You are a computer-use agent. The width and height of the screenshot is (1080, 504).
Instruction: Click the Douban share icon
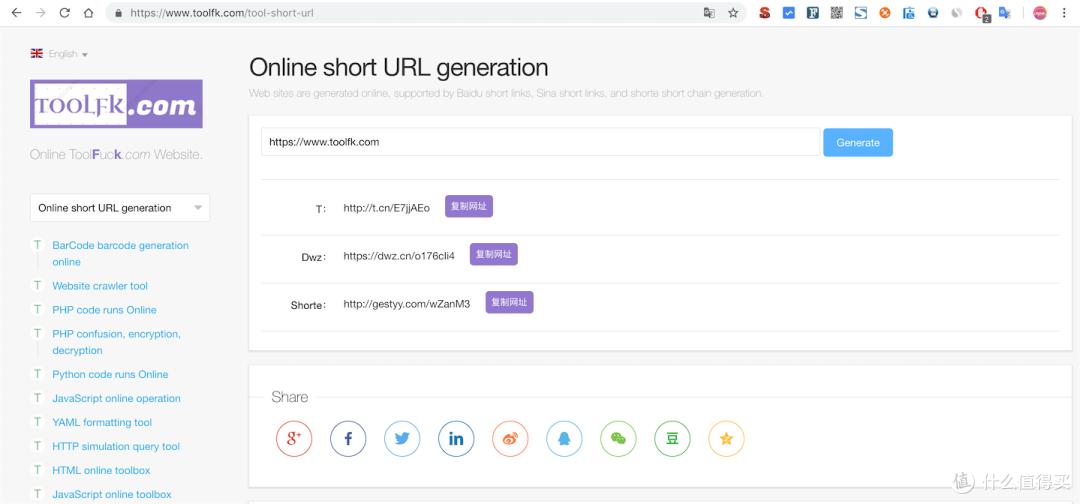672,438
